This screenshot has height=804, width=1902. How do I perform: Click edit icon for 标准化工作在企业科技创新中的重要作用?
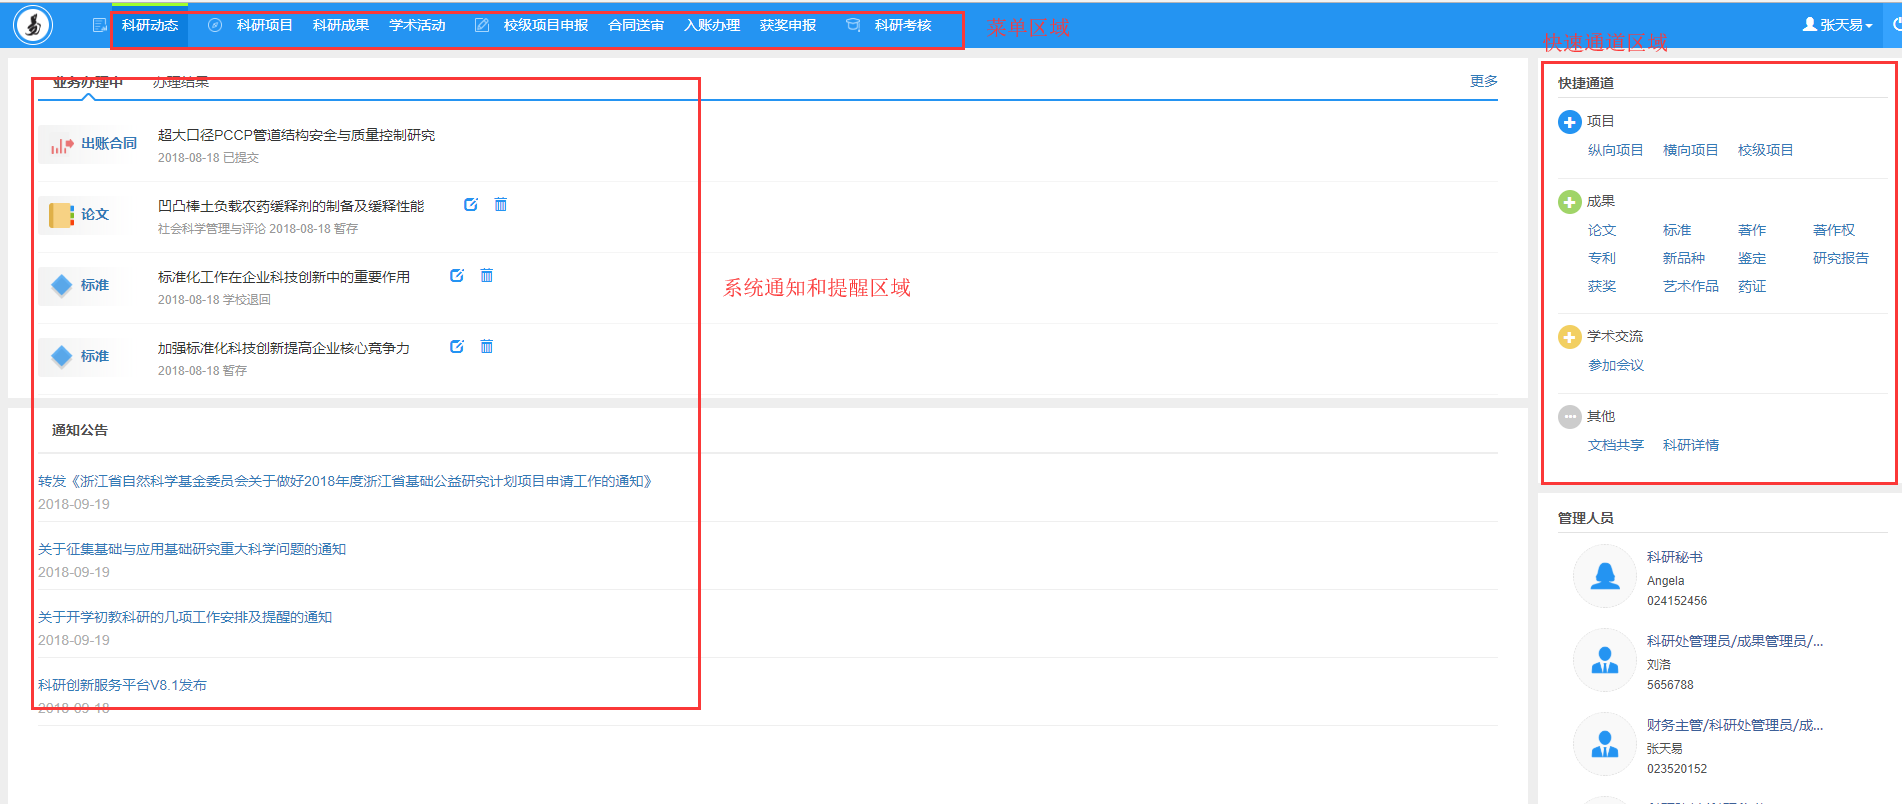(457, 276)
